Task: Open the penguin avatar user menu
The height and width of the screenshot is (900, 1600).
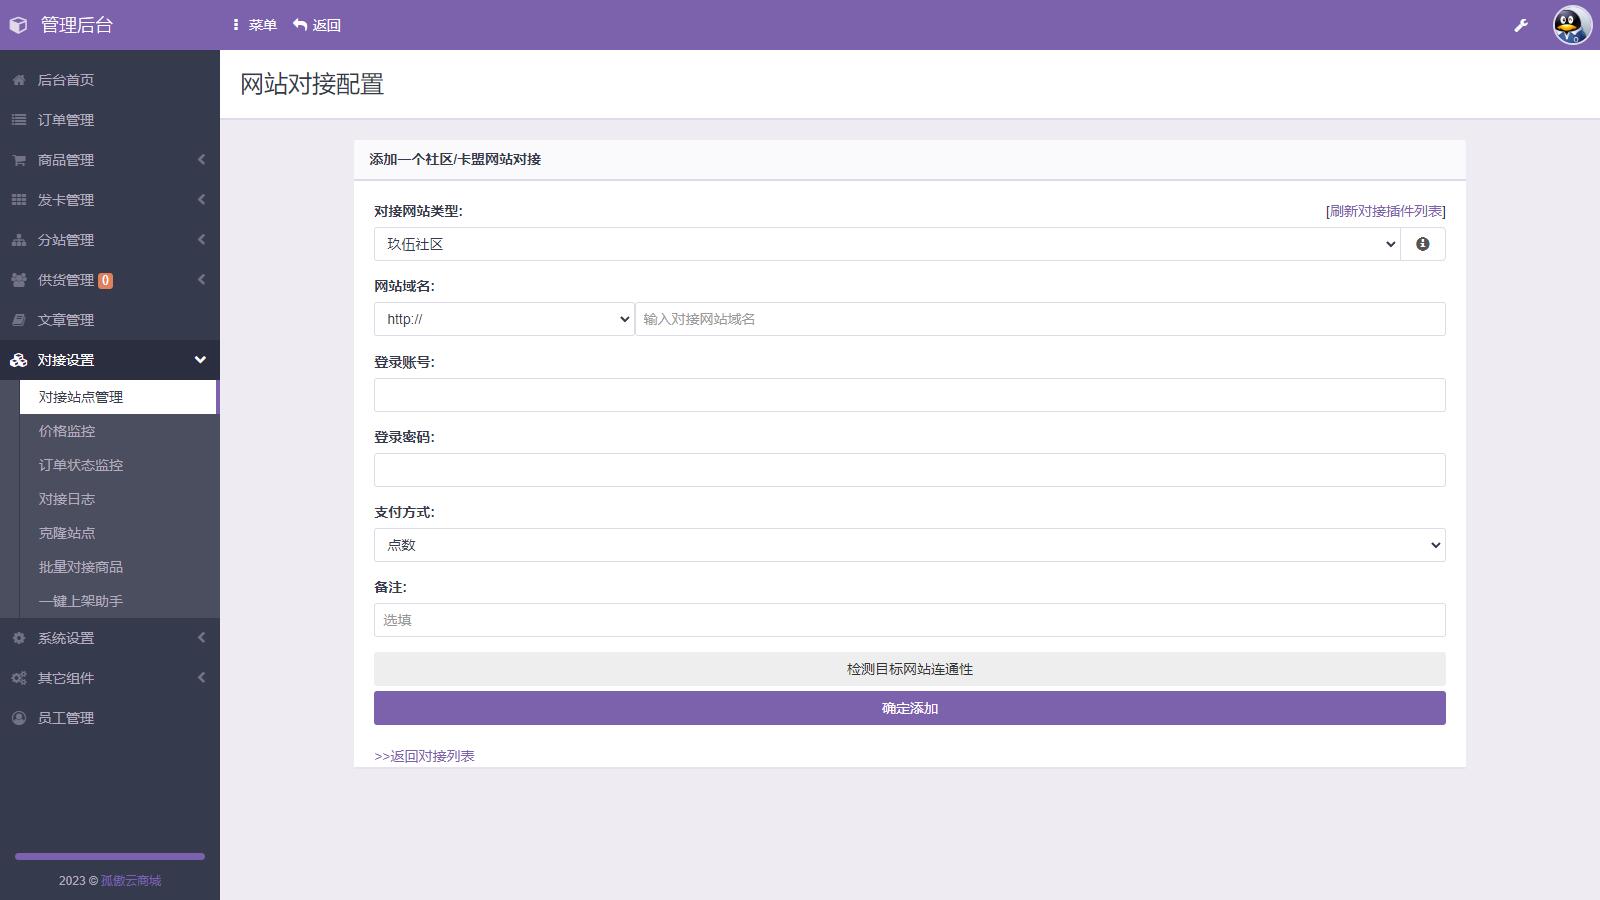Action: pyautogui.click(x=1572, y=25)
